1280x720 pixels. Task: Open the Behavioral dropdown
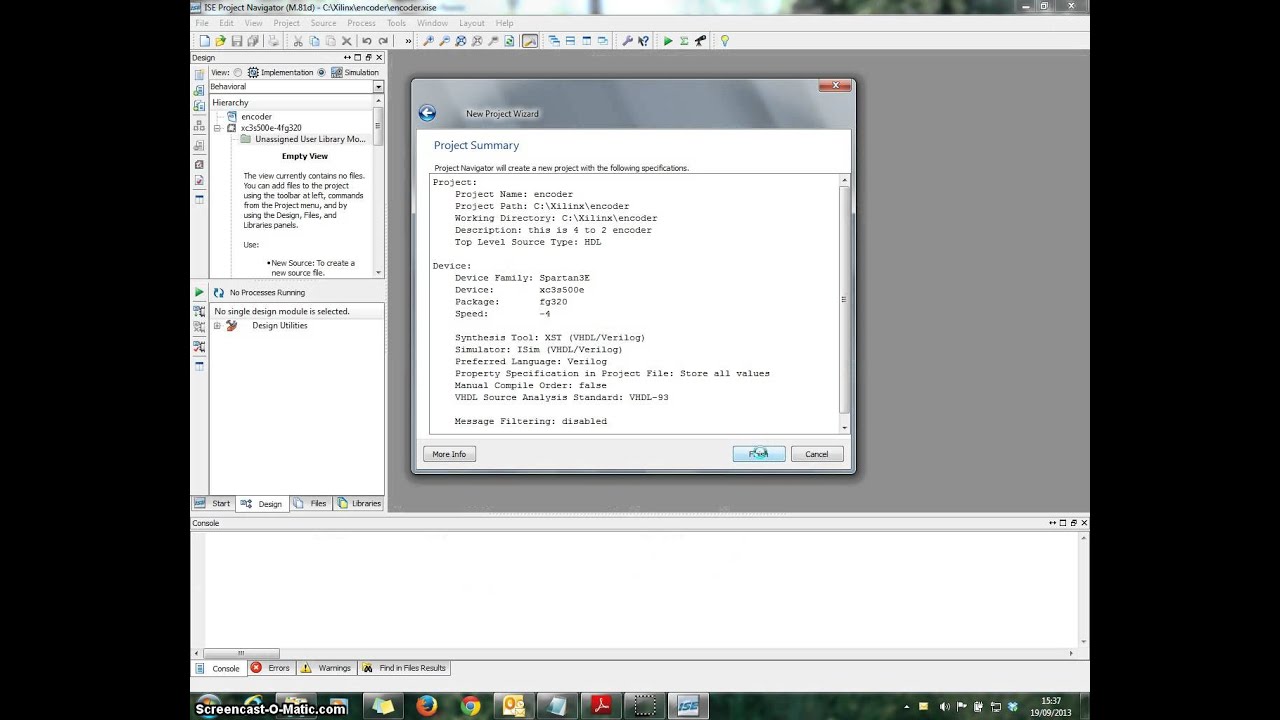click(x=378, y=87)
